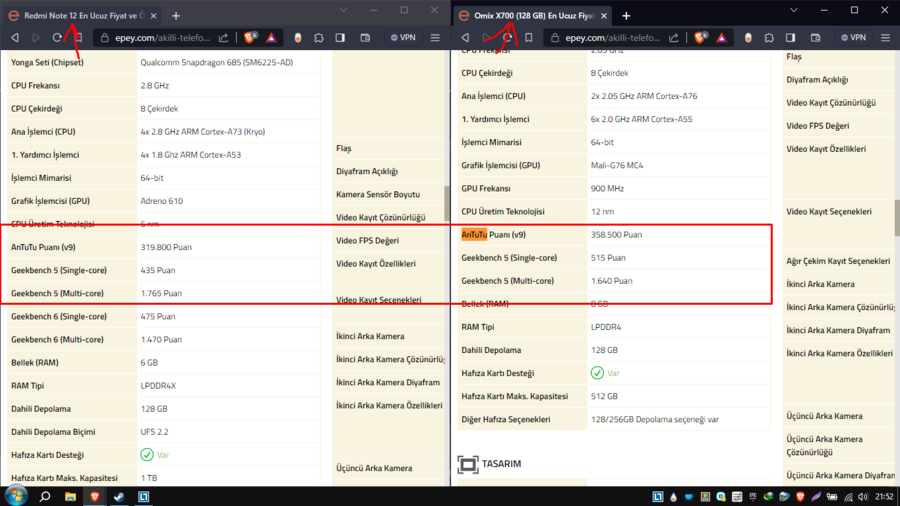Open Brave Rewards in the Omix window
Screen dimensions: 900x506
722,38
